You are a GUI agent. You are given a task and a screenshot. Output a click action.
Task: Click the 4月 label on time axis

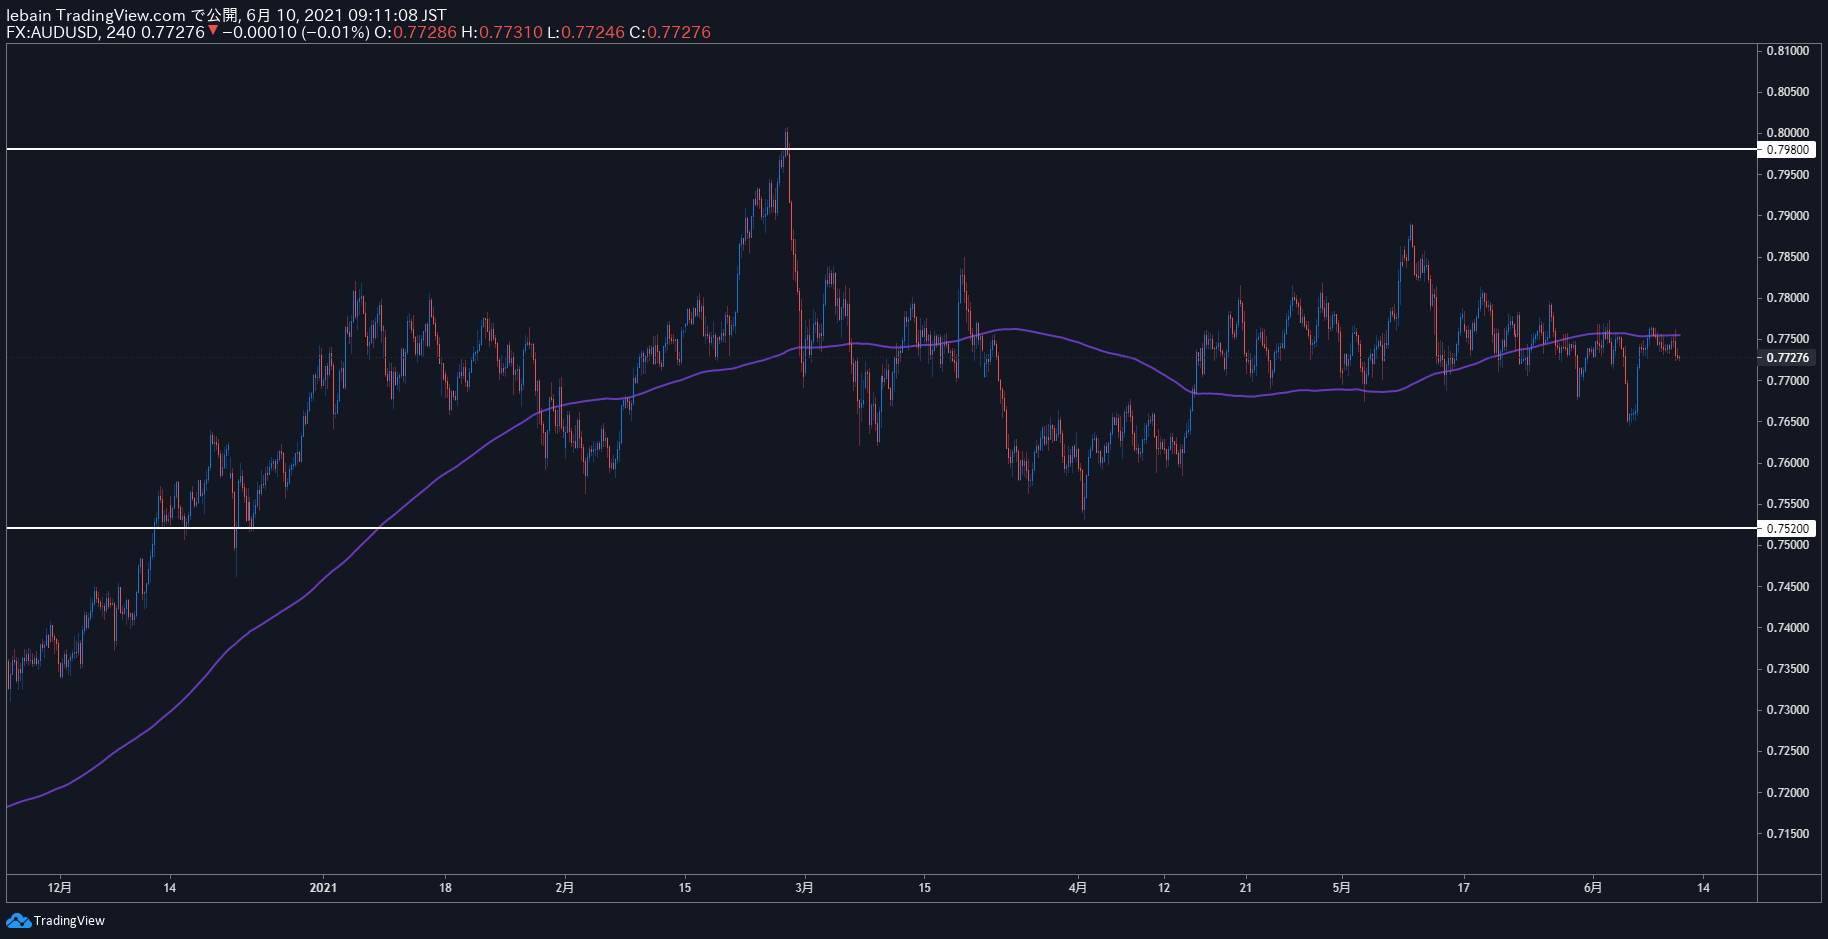(x=1078, y=888)
